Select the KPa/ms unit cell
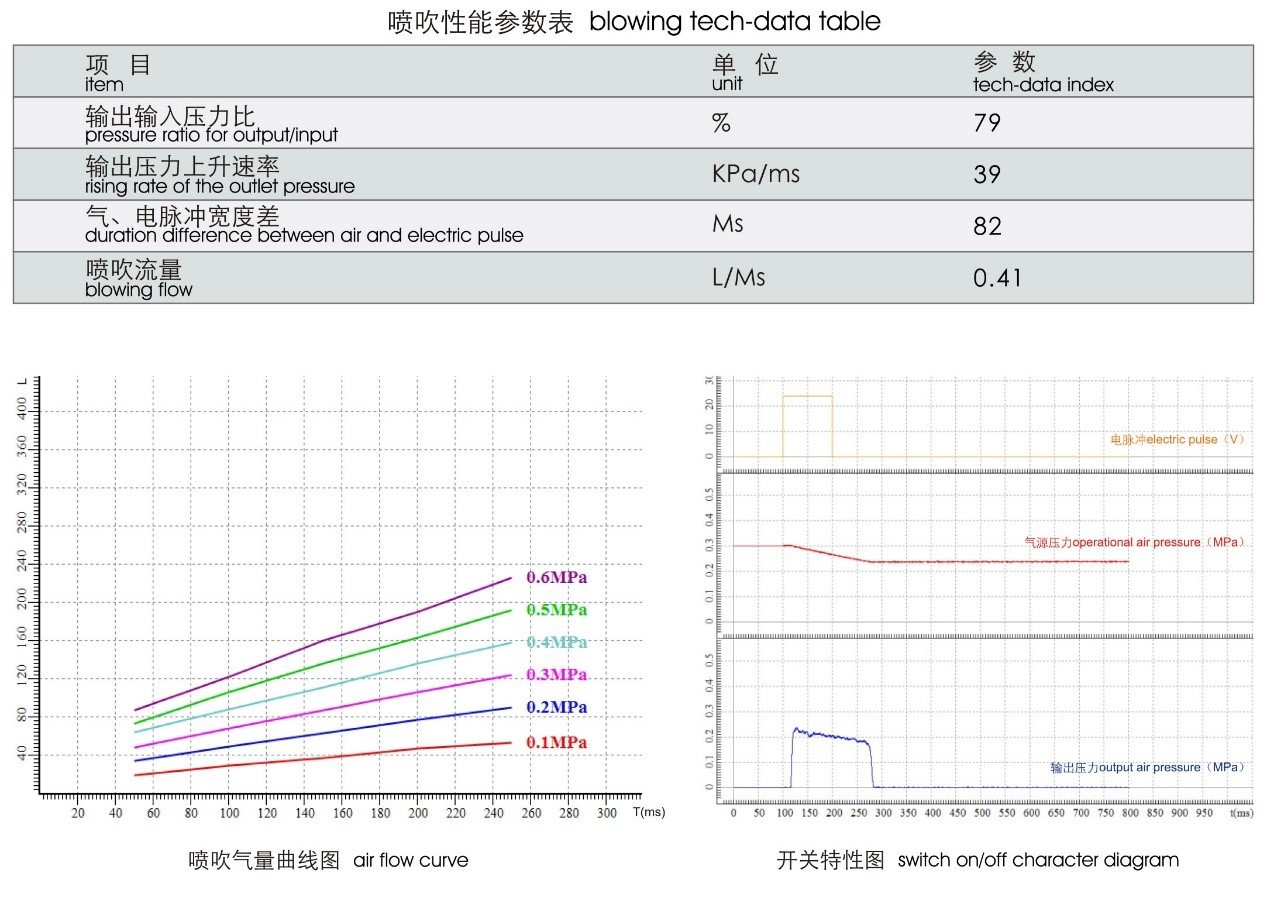 coord(755,174)
